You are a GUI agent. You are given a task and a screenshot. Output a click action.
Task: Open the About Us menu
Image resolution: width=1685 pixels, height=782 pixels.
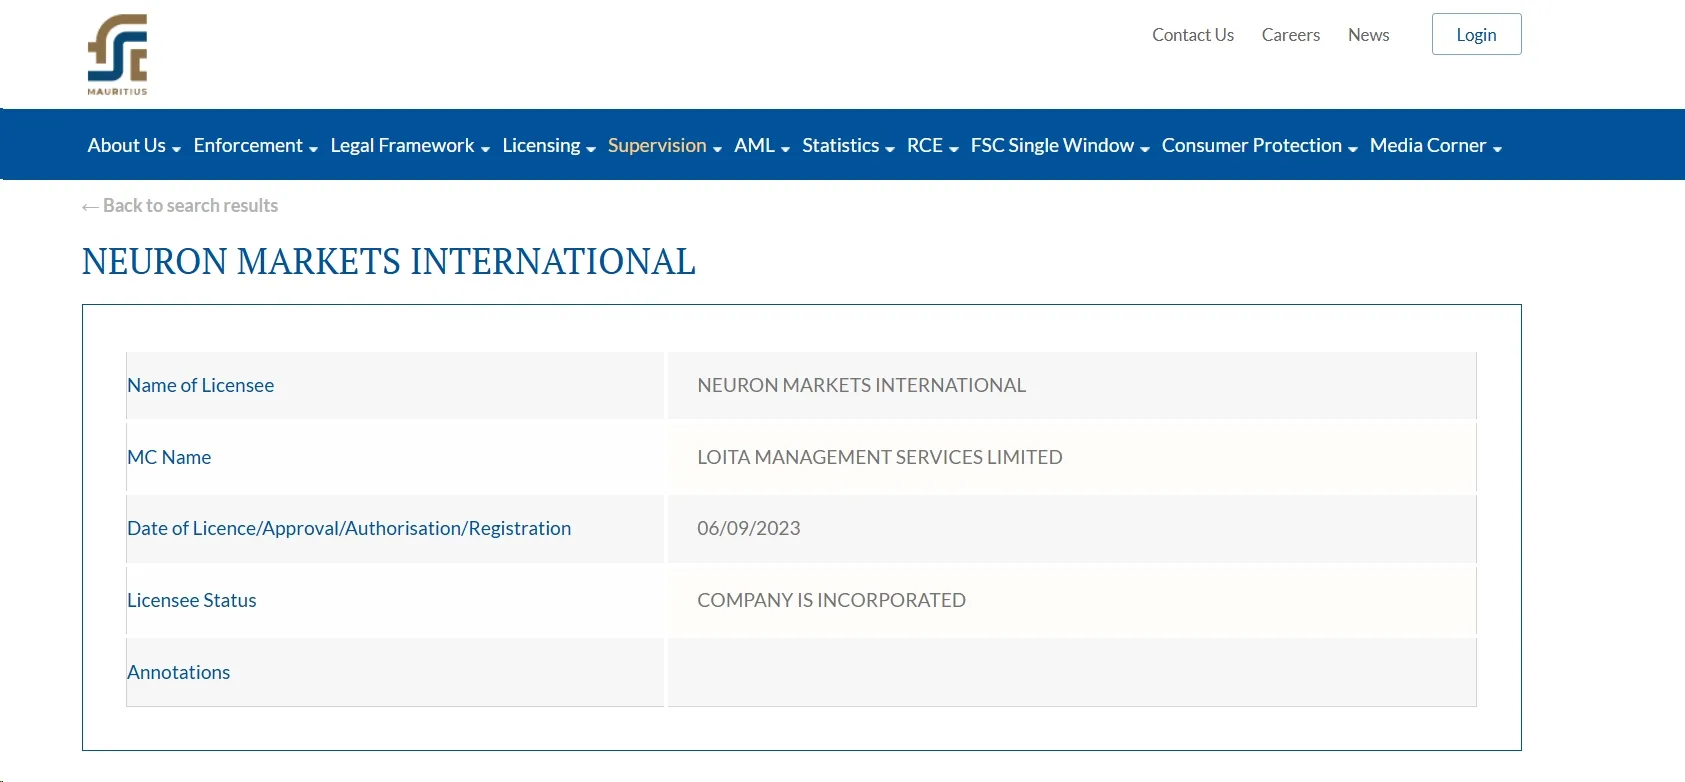(x=134, y=145)
